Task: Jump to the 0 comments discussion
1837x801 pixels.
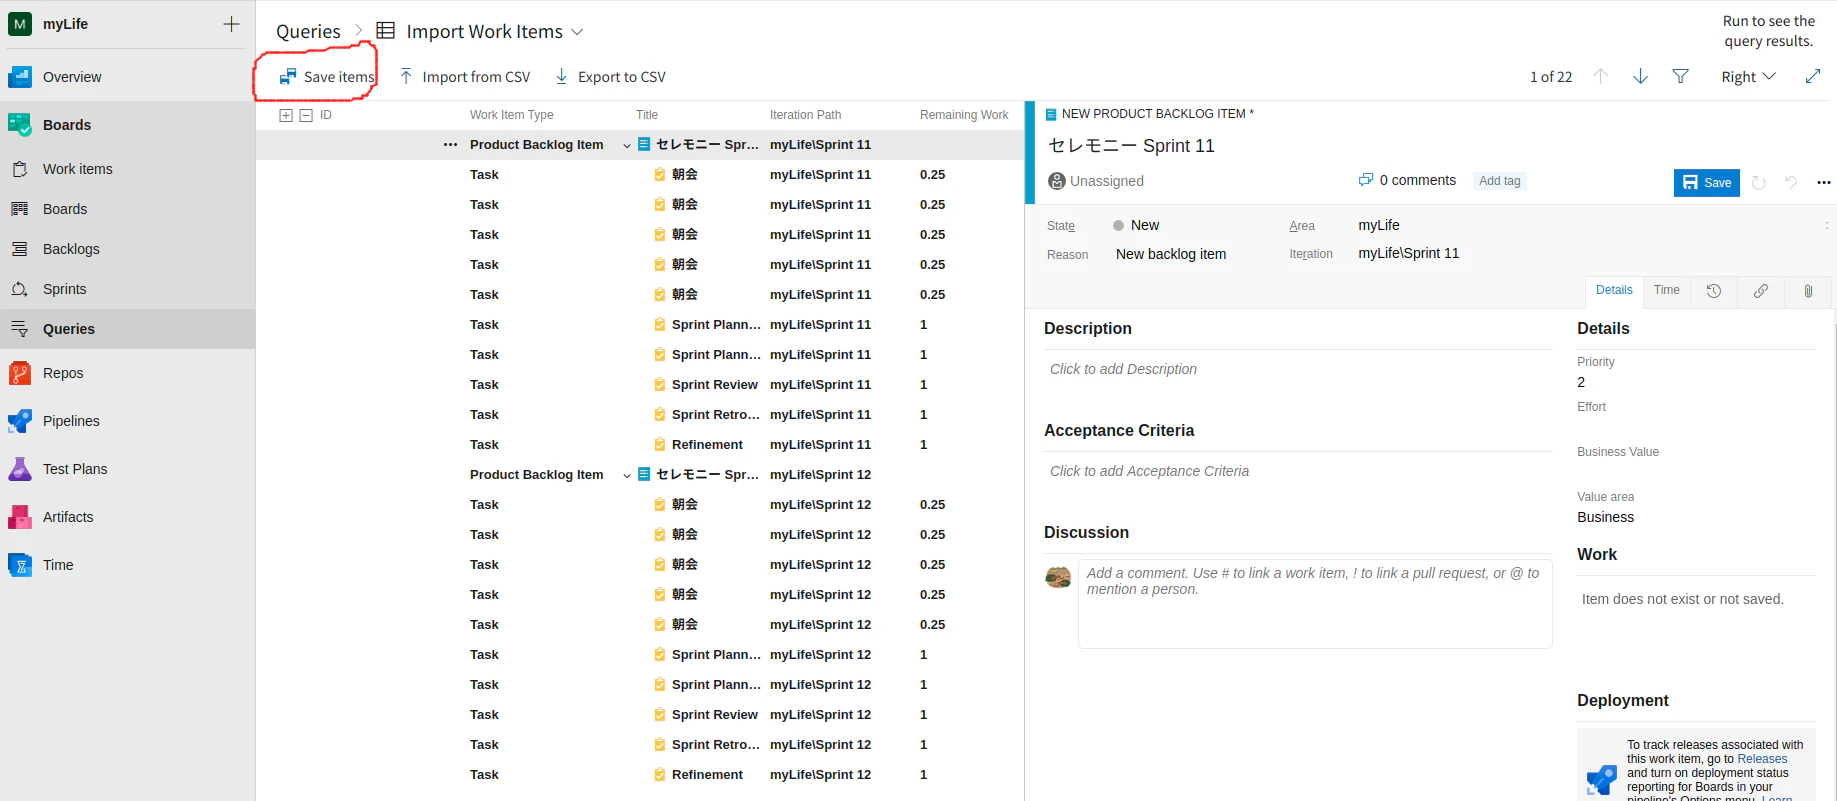Action: 1407,181
